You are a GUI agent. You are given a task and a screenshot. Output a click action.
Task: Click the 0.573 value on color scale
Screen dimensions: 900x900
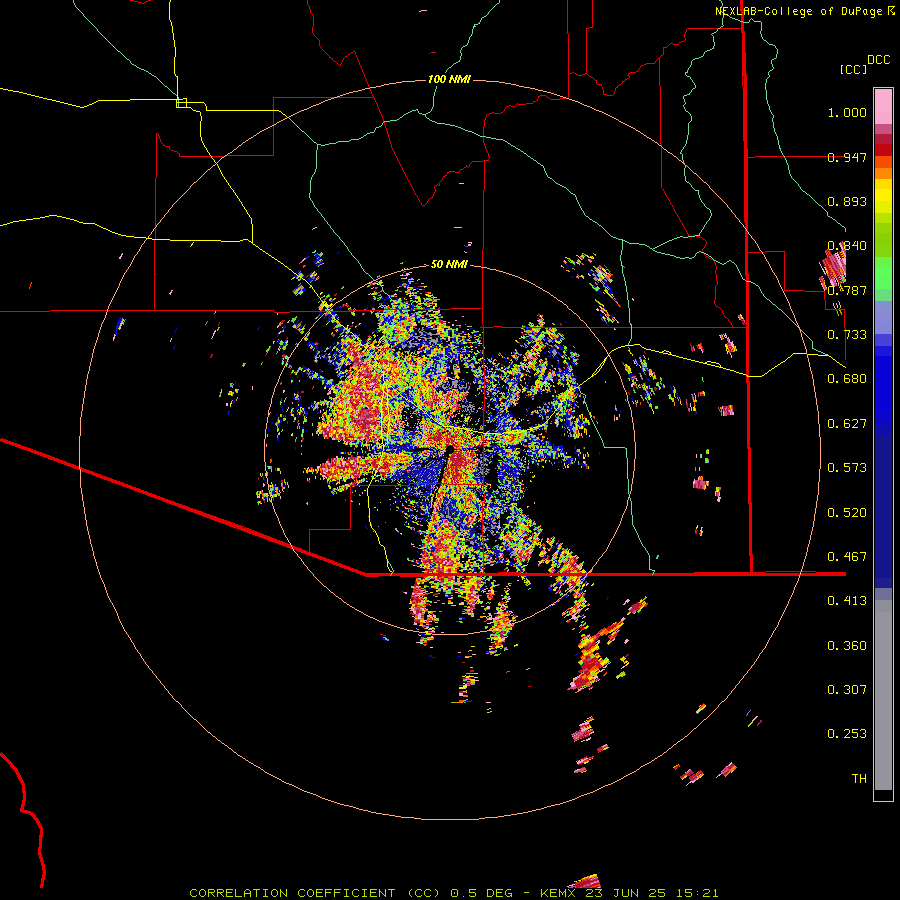click(847, 468)
